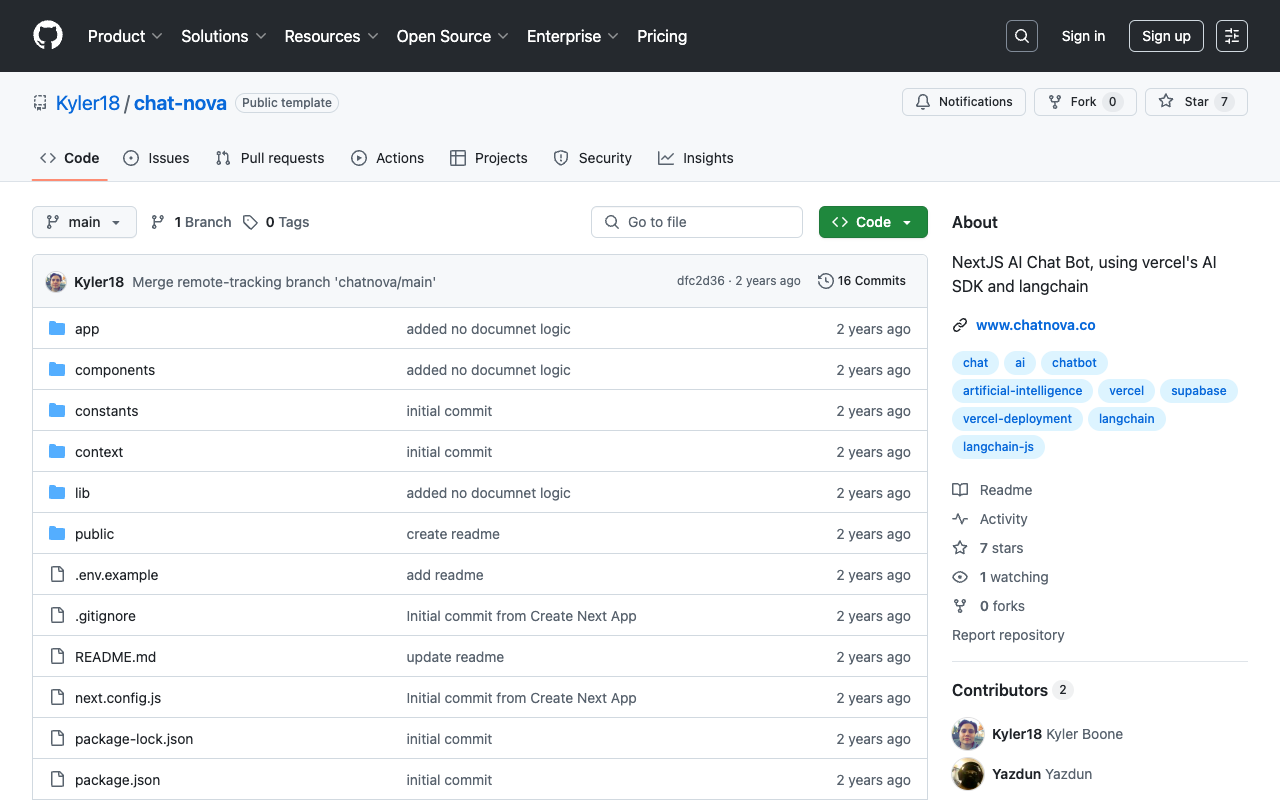Click the public folder icon
Screen dimensions: 1280x800
coord(57,534)
